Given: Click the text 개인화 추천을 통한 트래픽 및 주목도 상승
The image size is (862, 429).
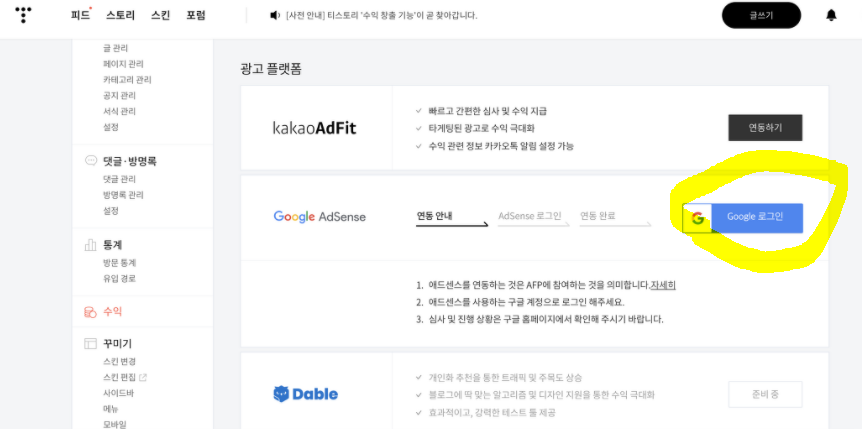Looking at the screenshot, I should (x=505, y=378).
